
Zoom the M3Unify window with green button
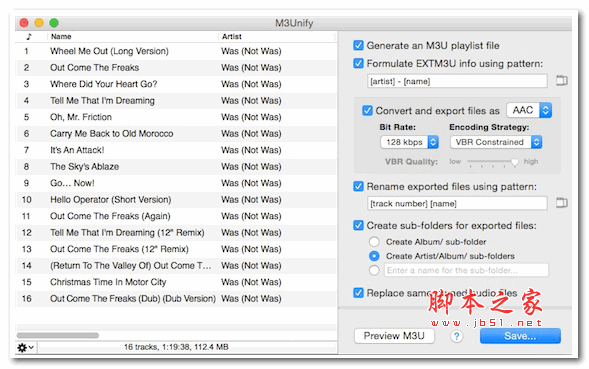54,23
